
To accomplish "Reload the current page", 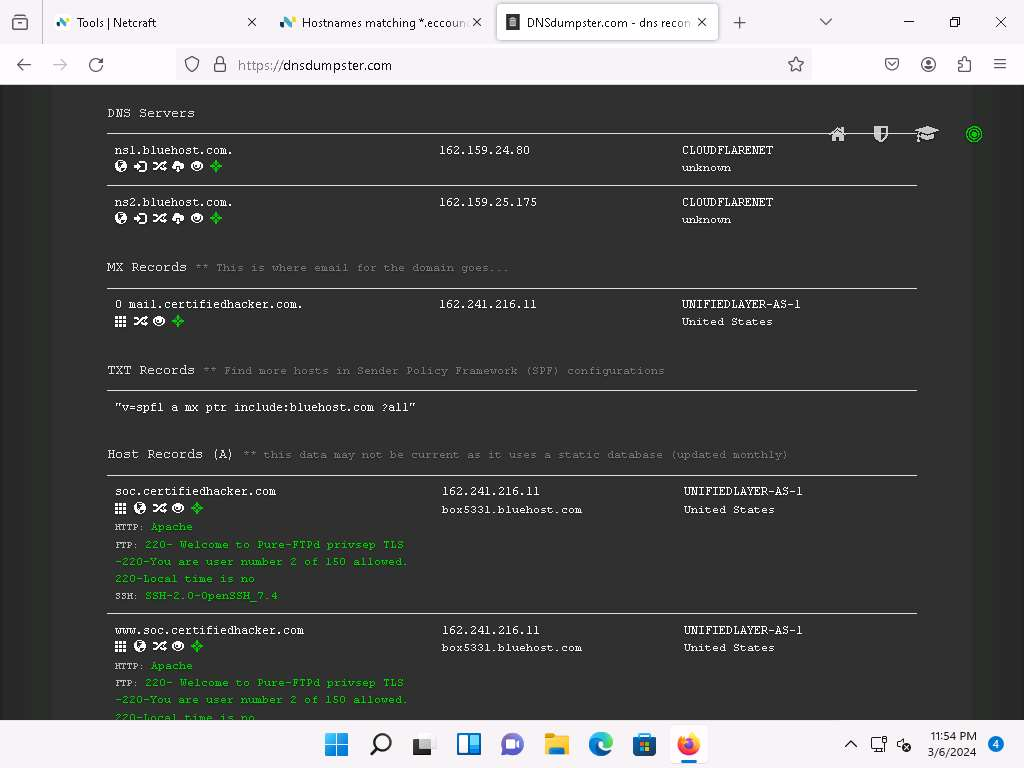I will tap(96, 64).
